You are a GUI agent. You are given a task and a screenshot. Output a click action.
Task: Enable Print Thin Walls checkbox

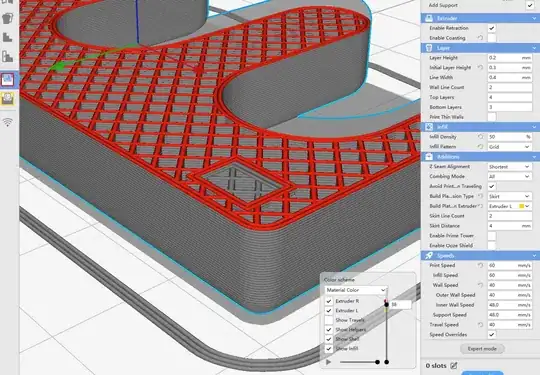492,117
